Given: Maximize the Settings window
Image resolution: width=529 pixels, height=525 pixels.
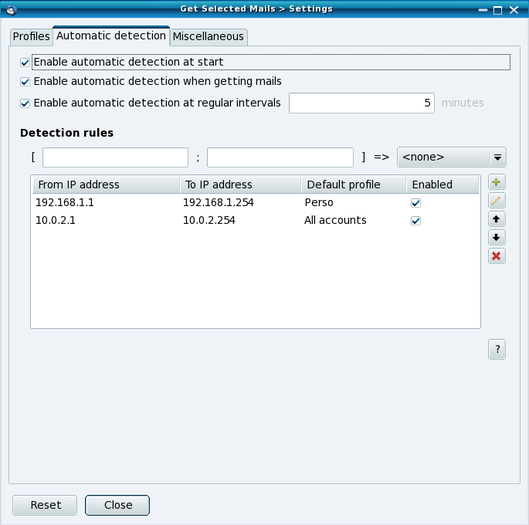Looking at the screenshot, I should (x=498, y=10).
